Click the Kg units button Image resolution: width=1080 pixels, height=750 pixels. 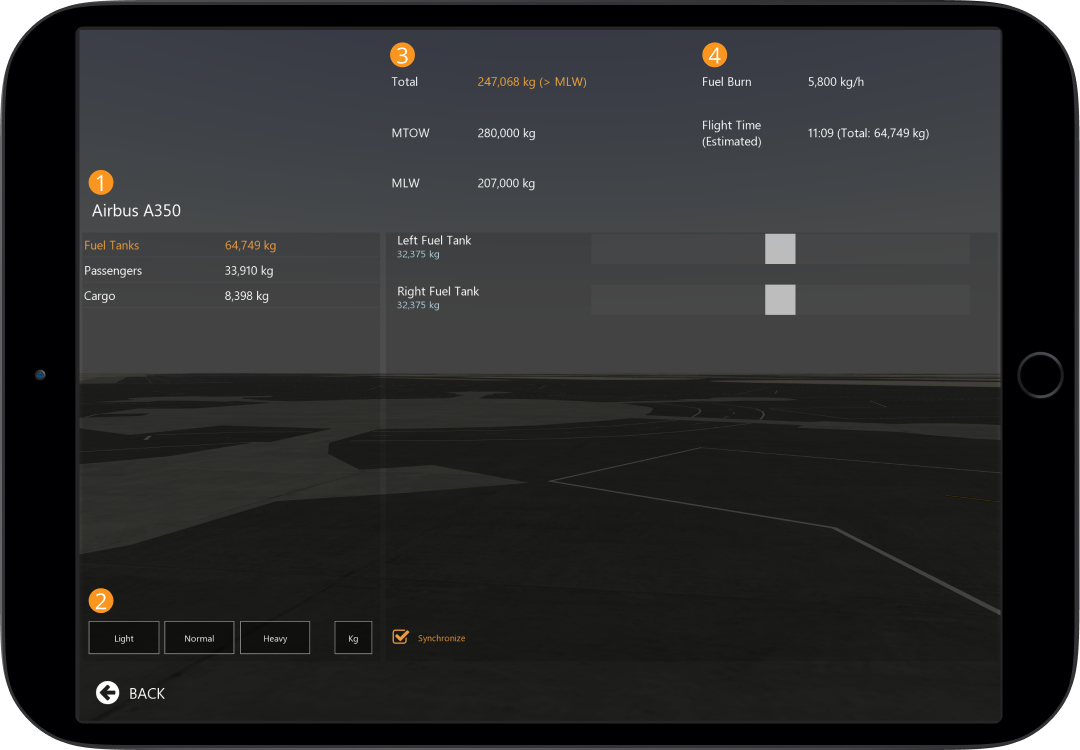(x=353, y=637)
